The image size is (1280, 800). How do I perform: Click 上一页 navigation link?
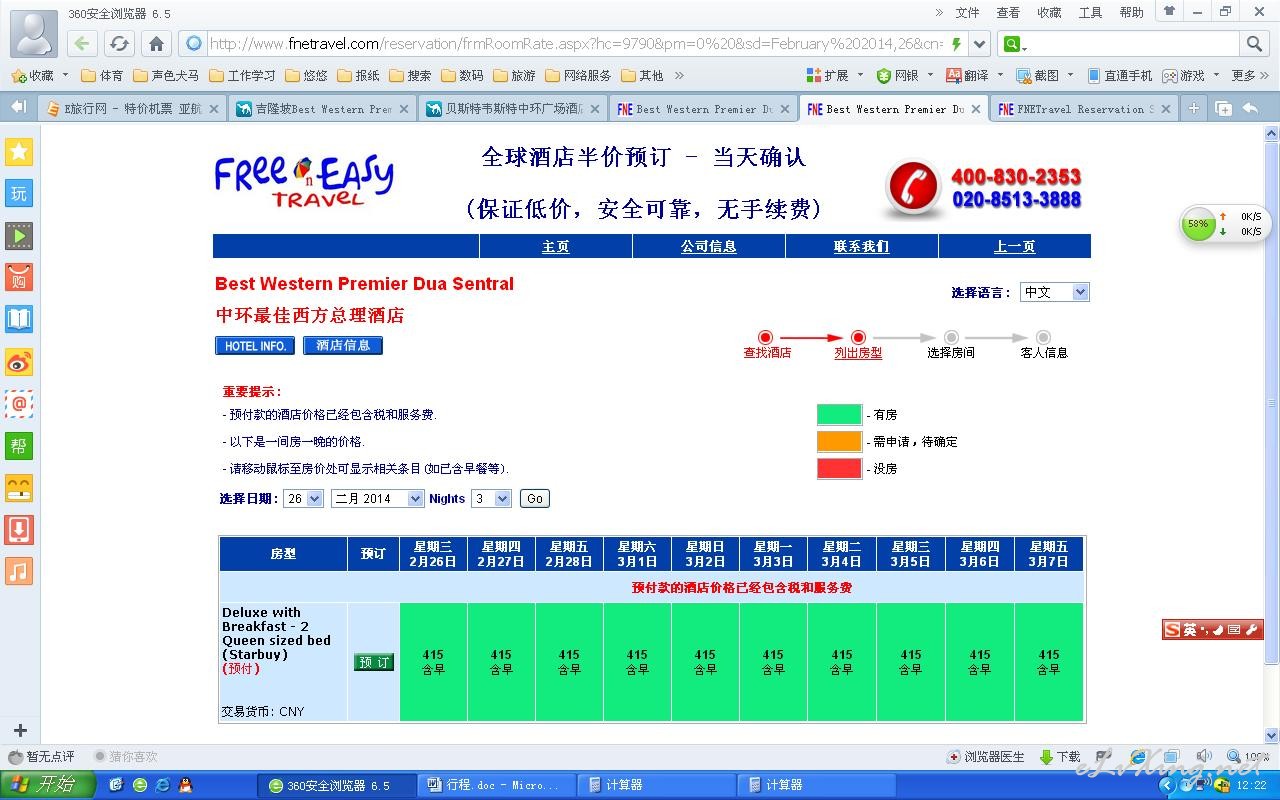coord(1014,246)
